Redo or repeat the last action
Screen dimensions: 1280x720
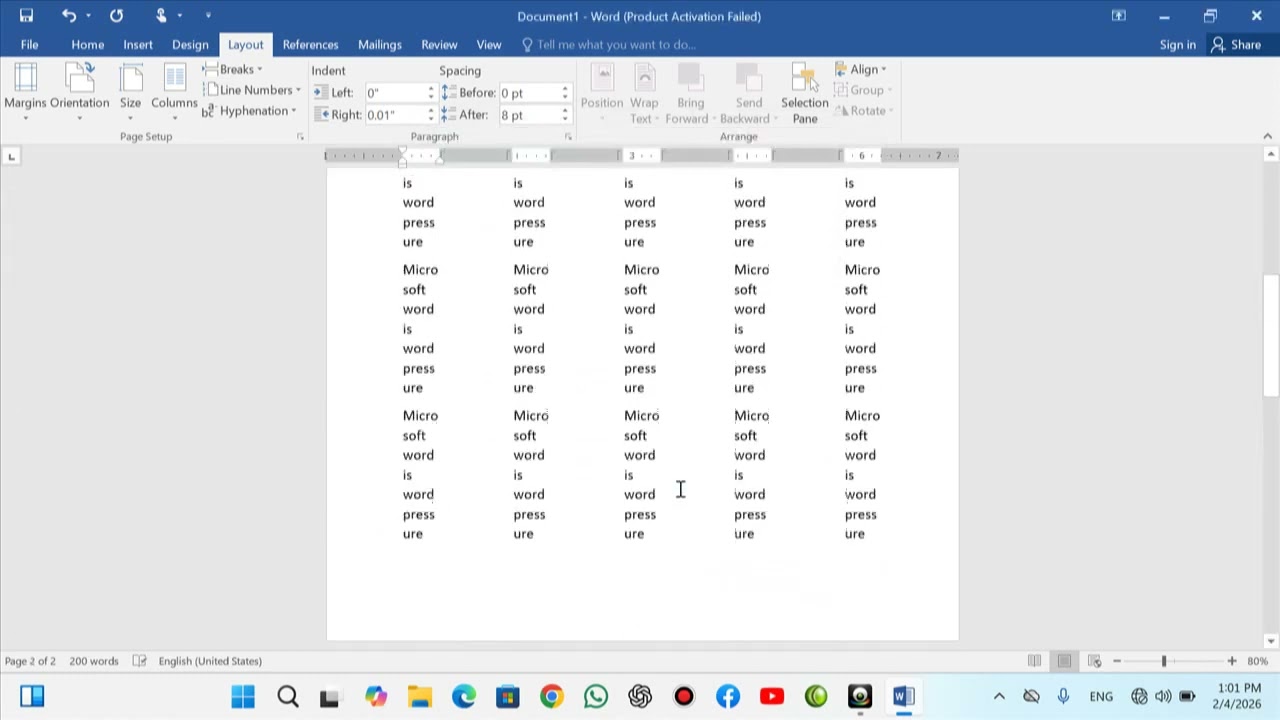(x=116, y=16)
